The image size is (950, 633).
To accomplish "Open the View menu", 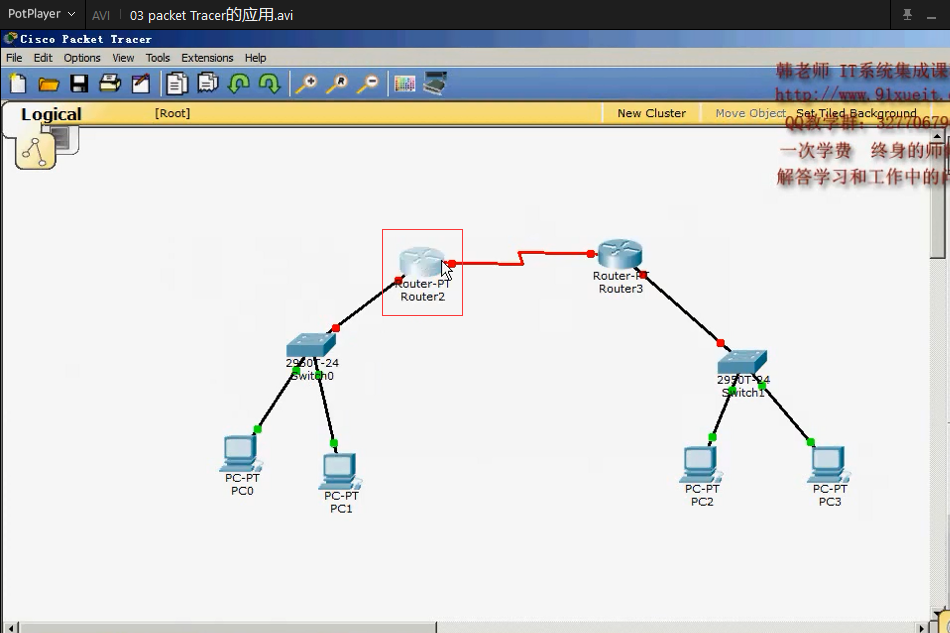I will [x=123, y=58].
